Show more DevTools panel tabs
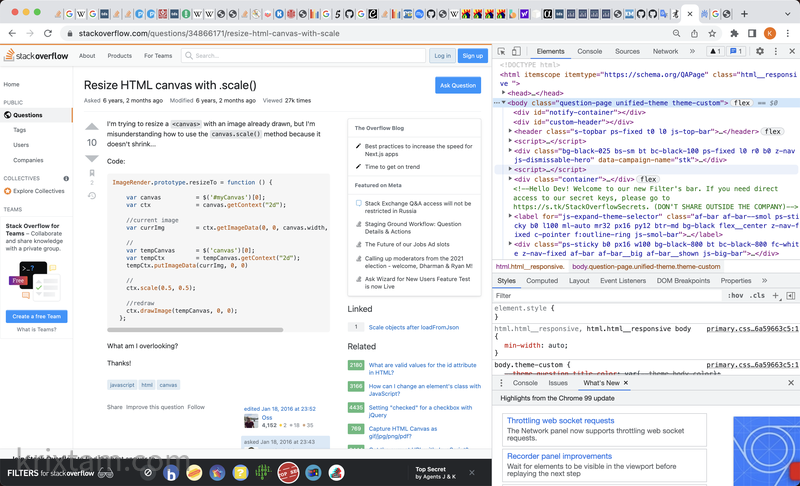 (692, 51)
